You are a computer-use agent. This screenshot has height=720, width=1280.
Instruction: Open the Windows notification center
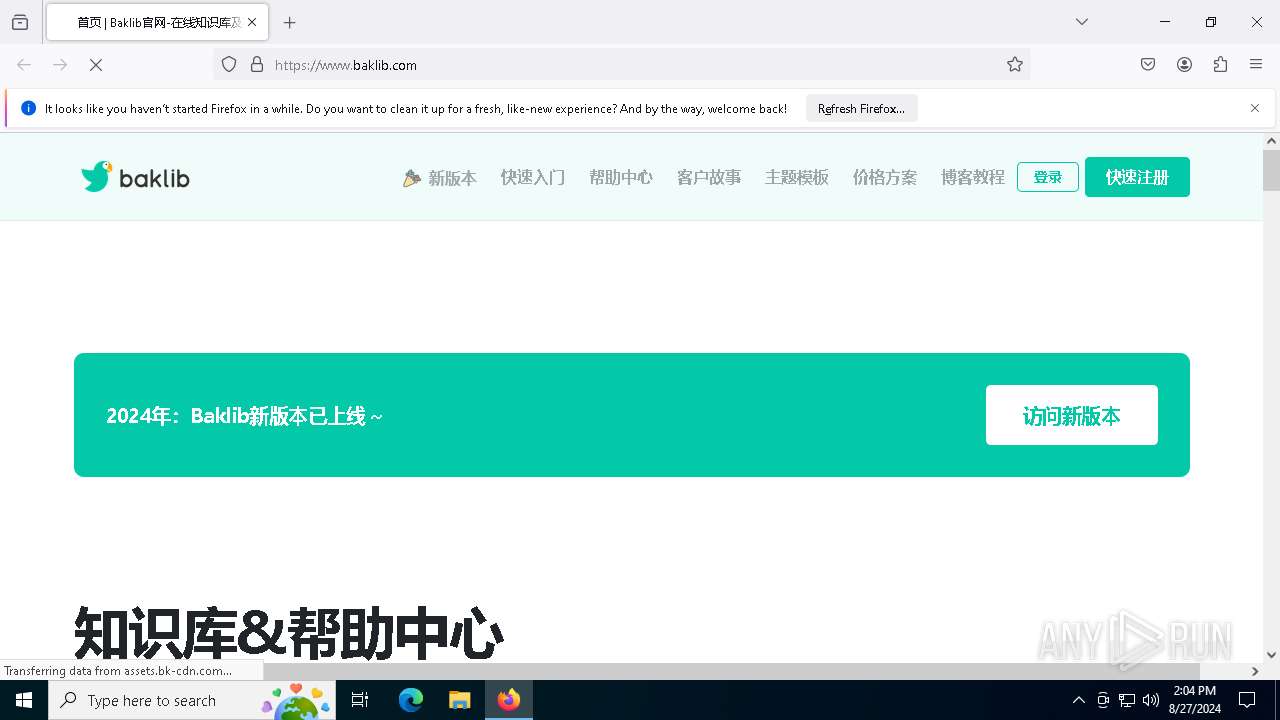(1247, 700)
